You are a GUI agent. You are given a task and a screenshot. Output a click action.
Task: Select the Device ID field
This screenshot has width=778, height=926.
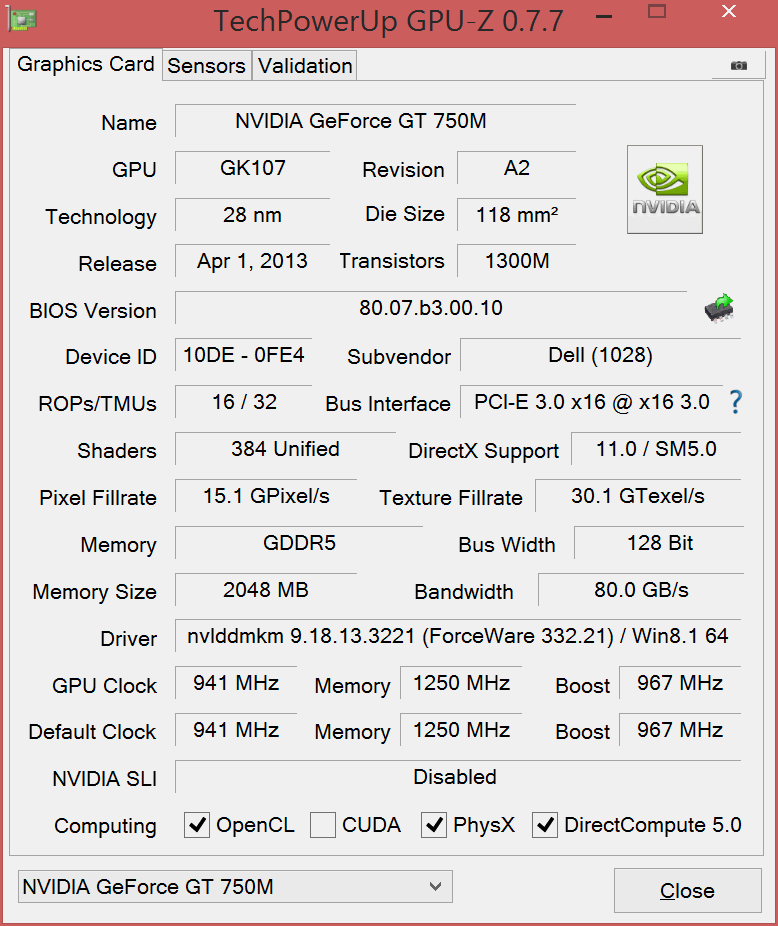point(244,354)
